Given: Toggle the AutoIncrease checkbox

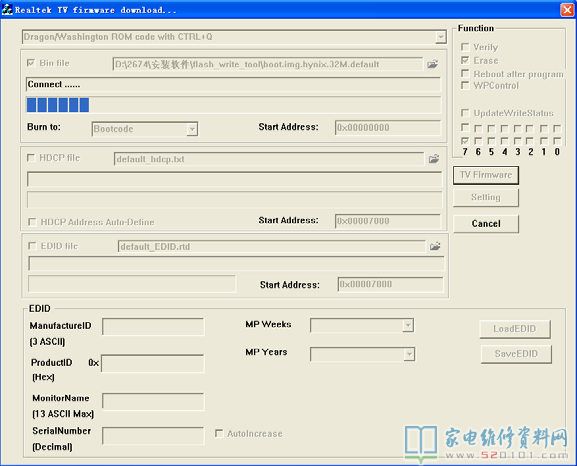Looking at the screenshot, I should [219, 433].
